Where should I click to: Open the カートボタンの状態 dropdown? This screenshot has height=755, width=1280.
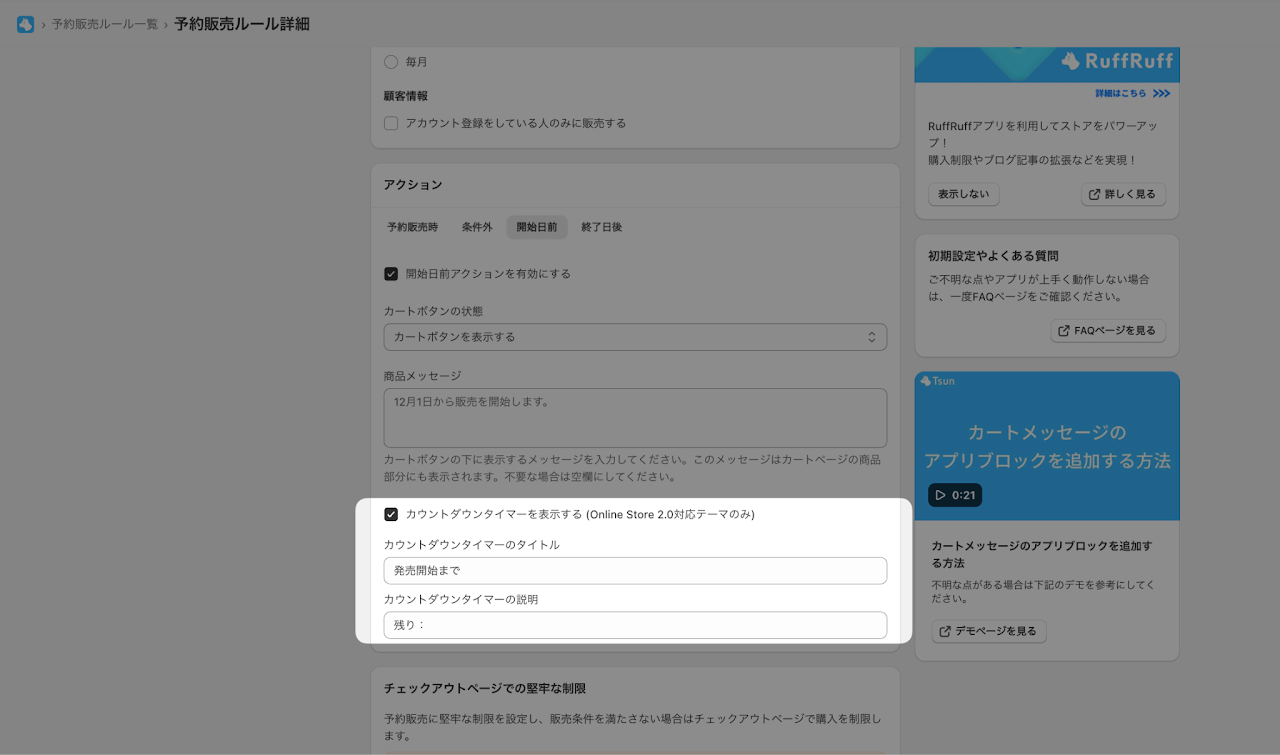click(635, 337)
